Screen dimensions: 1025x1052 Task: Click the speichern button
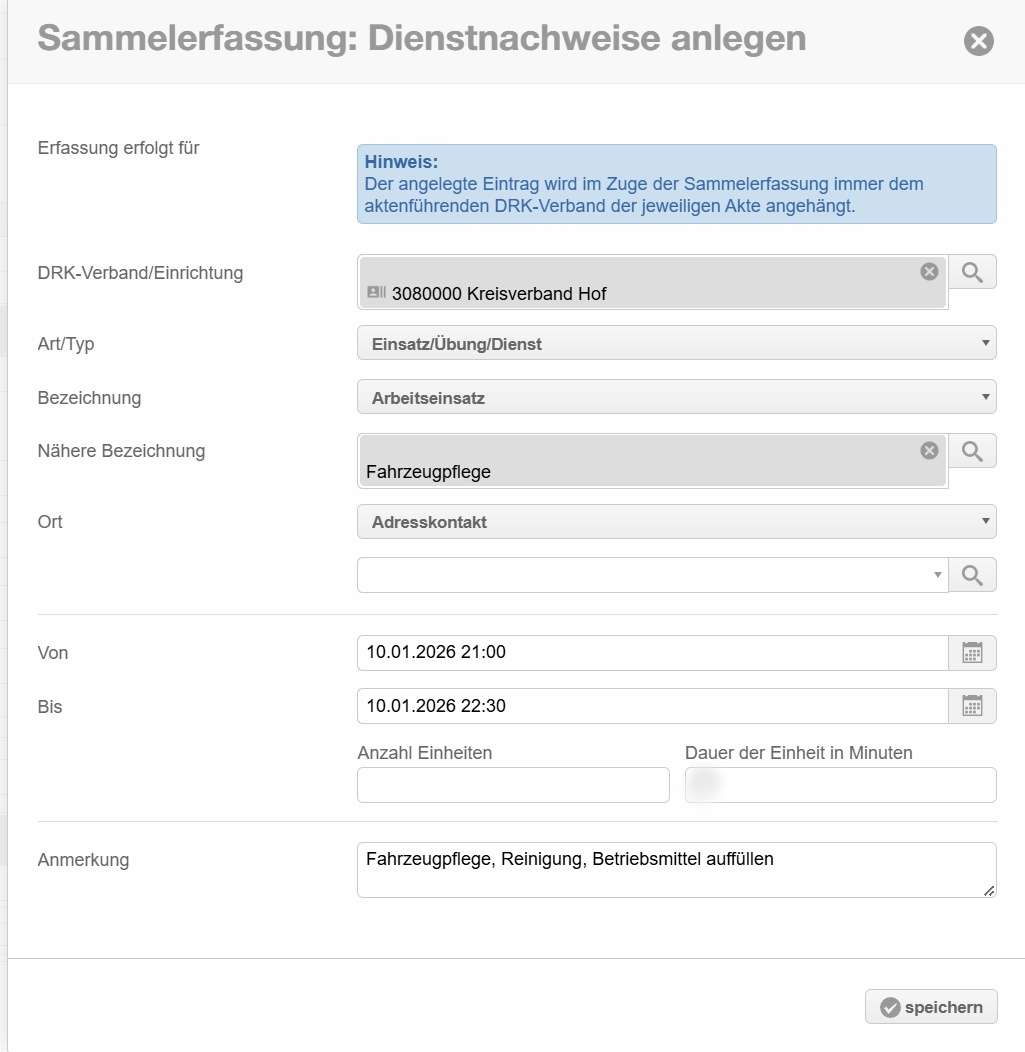coord(931,1007)
